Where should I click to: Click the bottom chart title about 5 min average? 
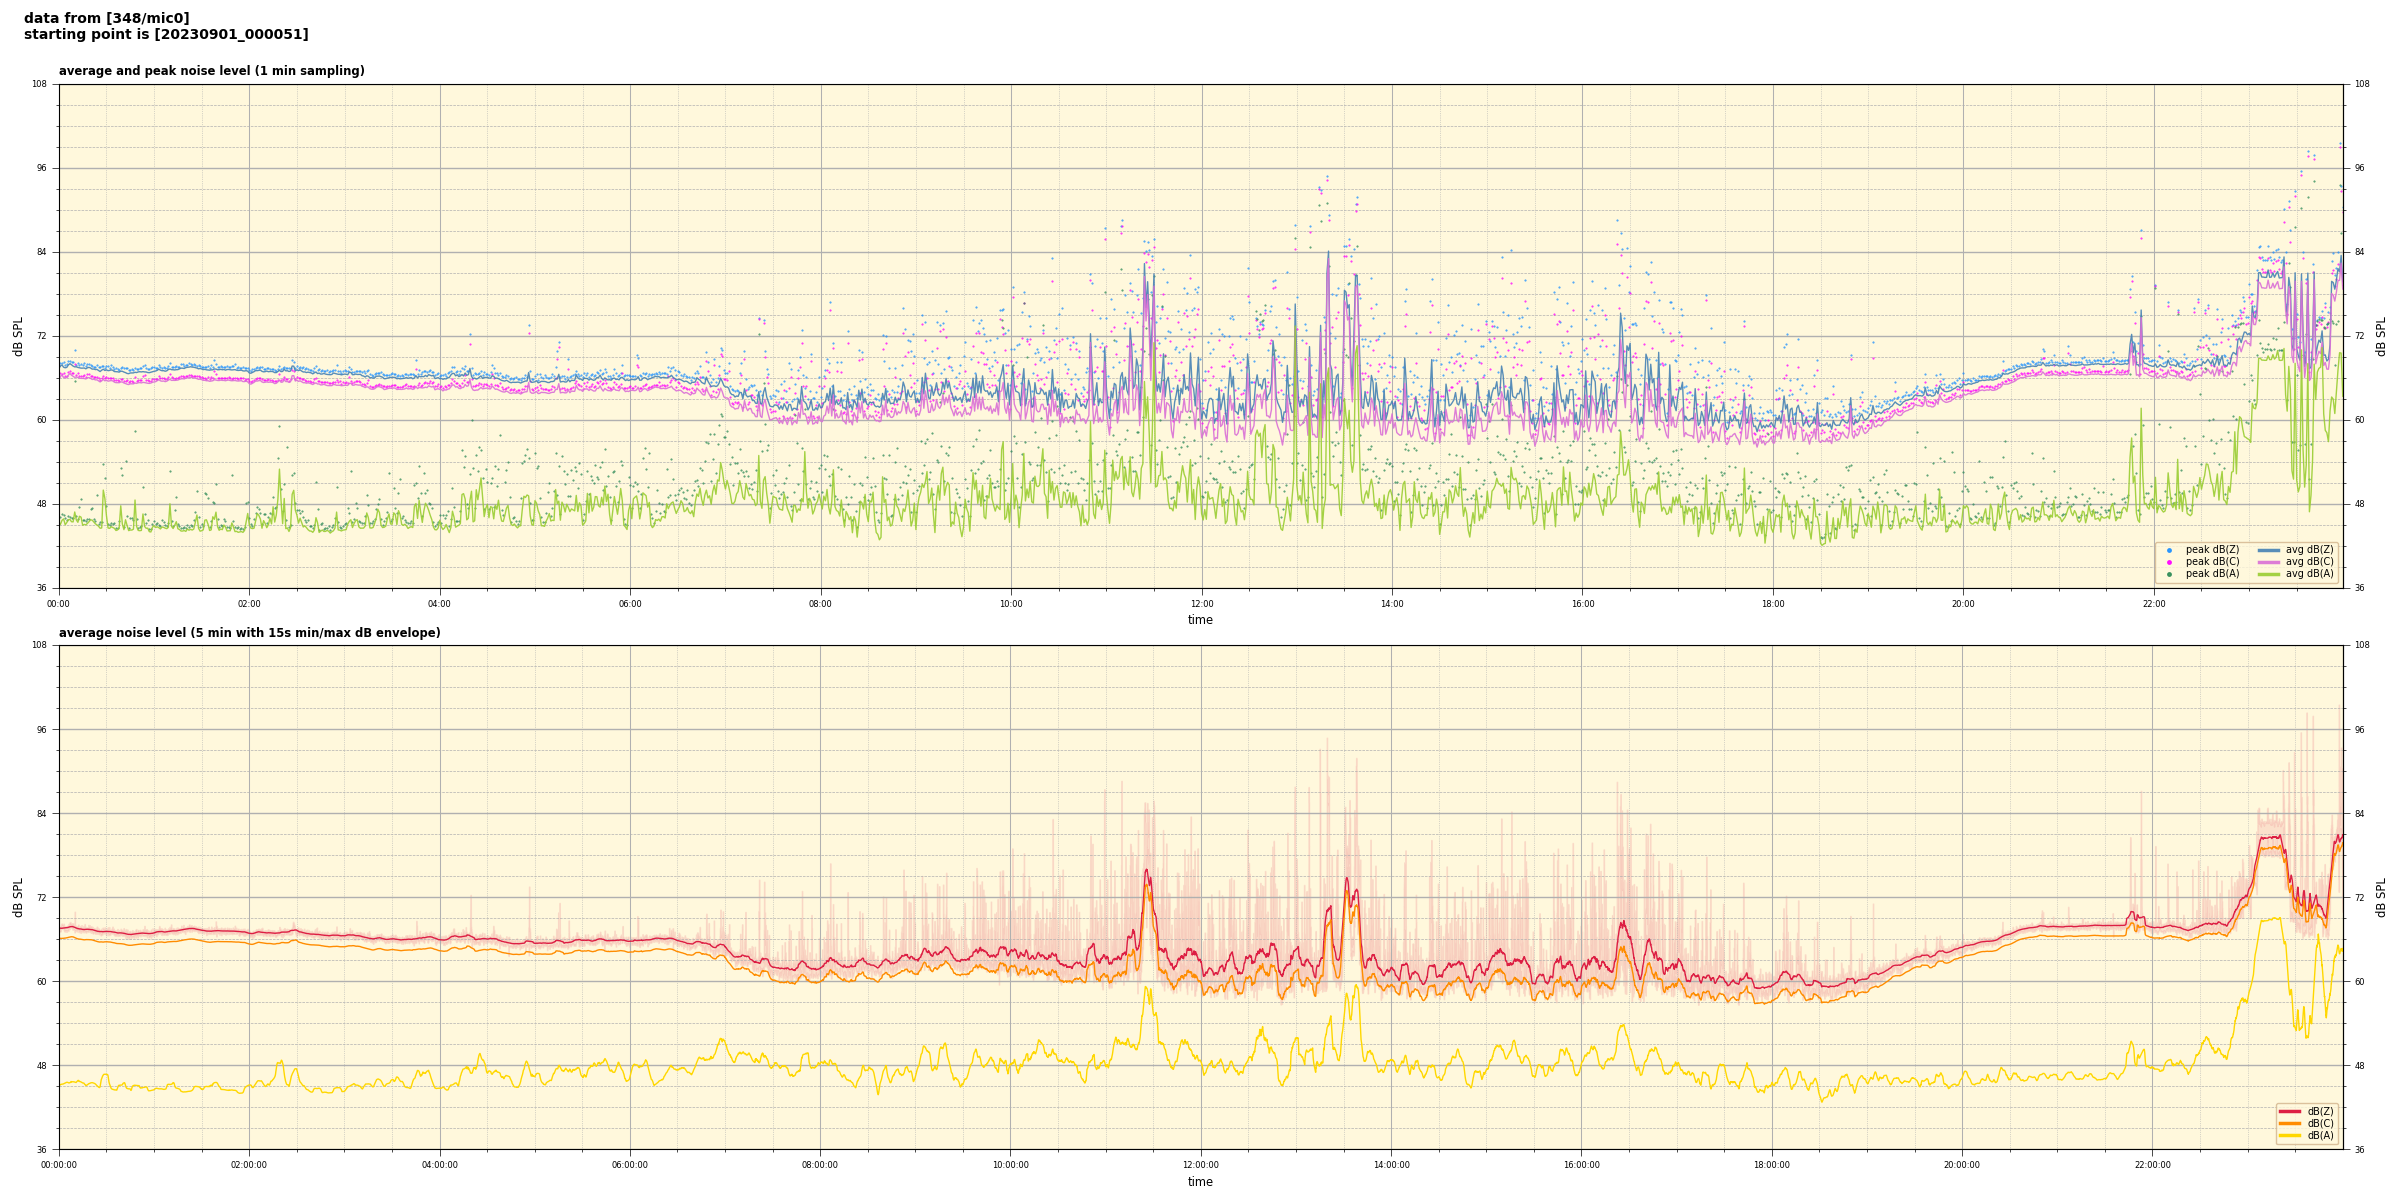pos(249,633)
